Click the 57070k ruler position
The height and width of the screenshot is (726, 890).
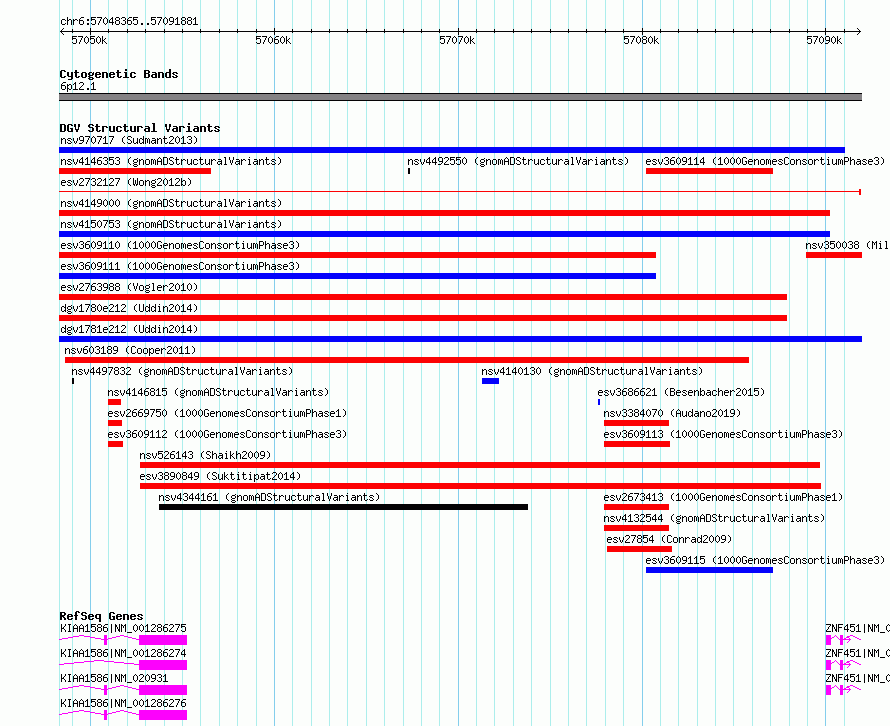457,40
